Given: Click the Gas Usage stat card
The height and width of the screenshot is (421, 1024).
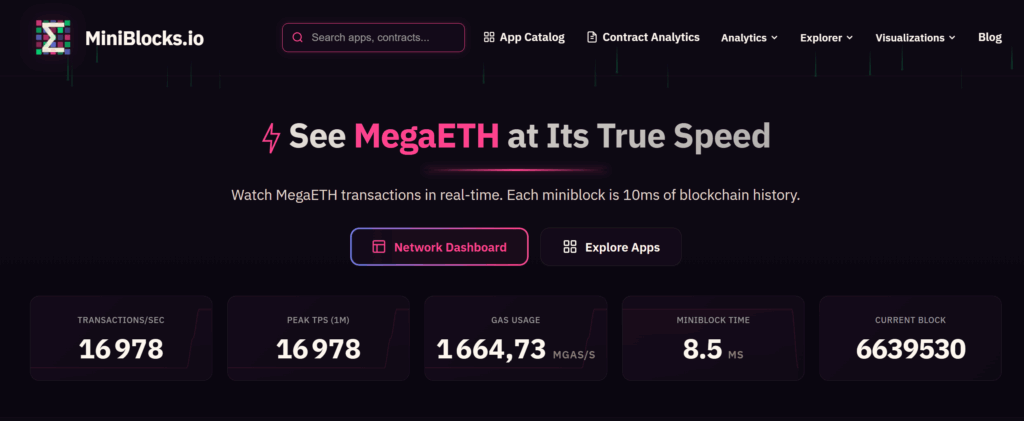Looking at the screenshot, I should pos(516,337).
